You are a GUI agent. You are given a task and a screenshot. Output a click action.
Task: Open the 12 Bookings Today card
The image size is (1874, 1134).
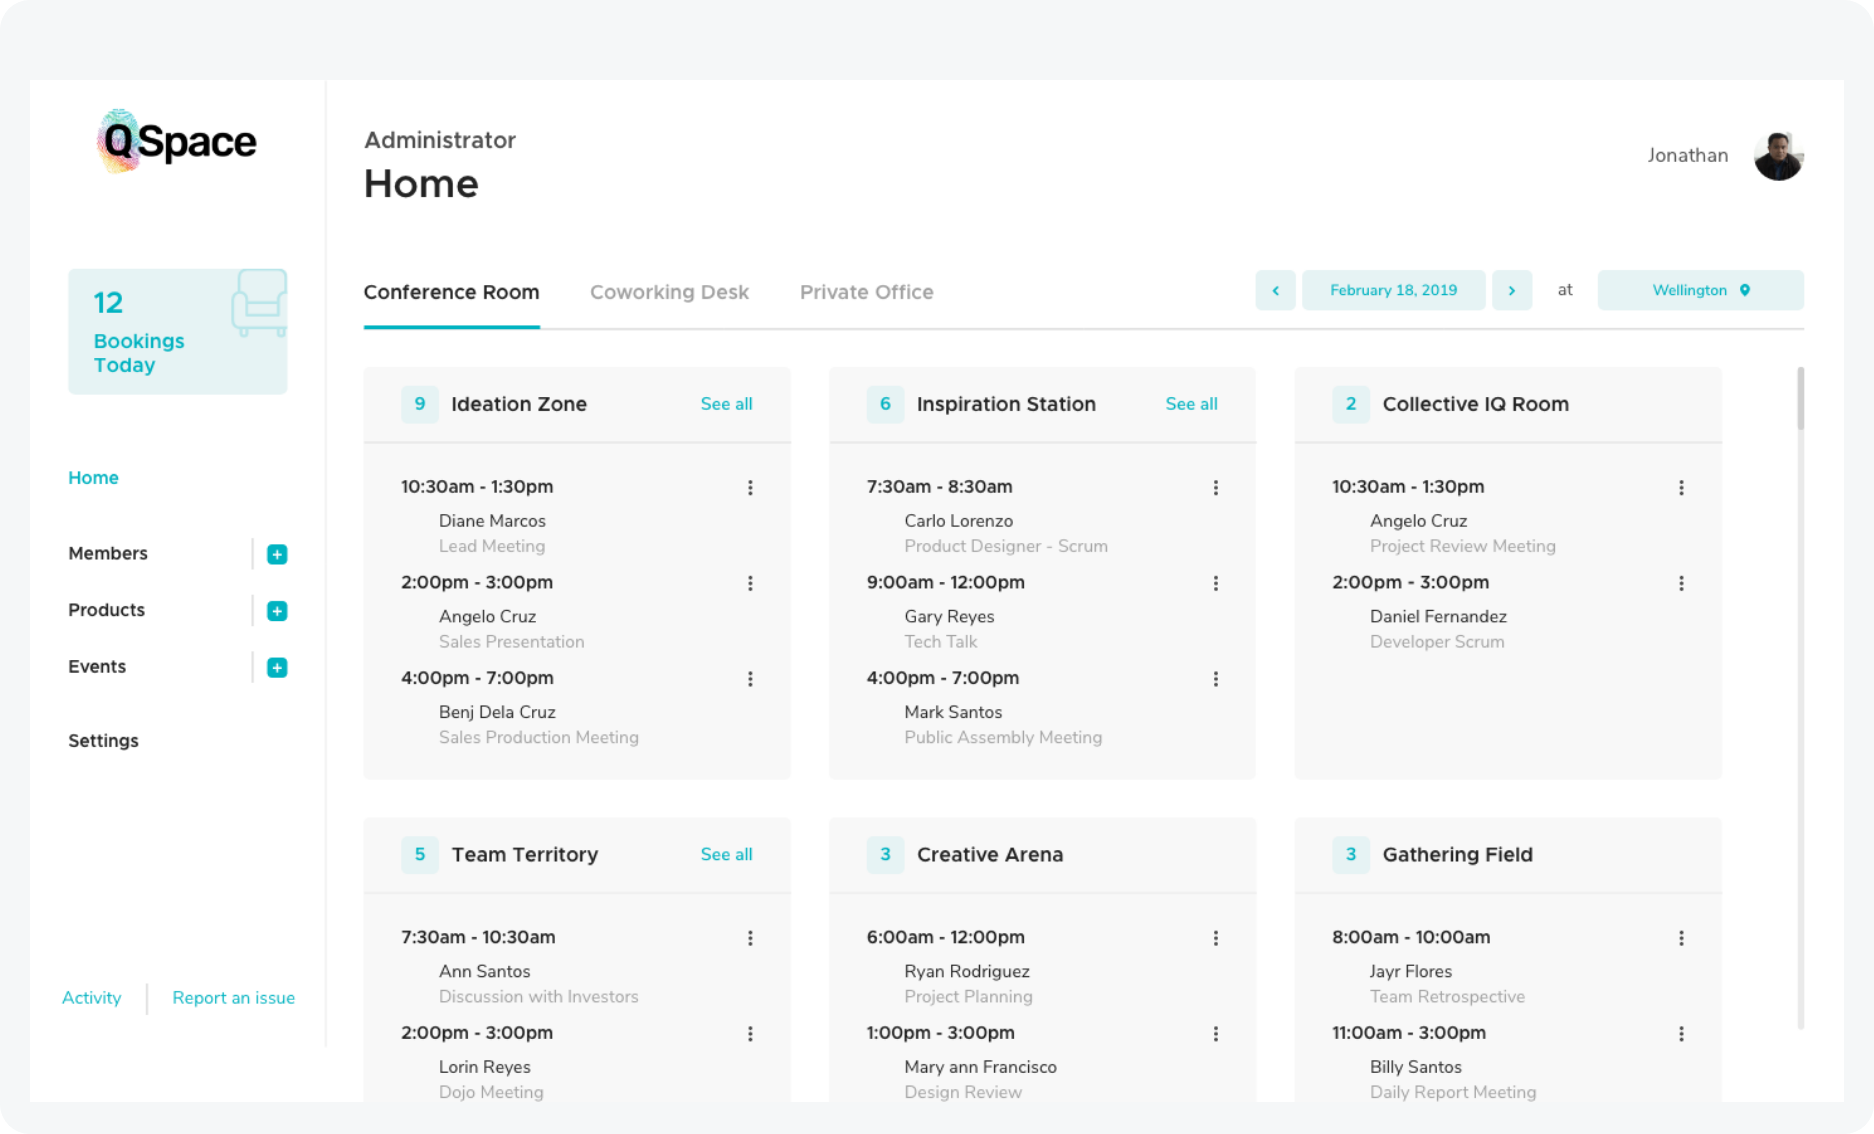click(177, 331)
